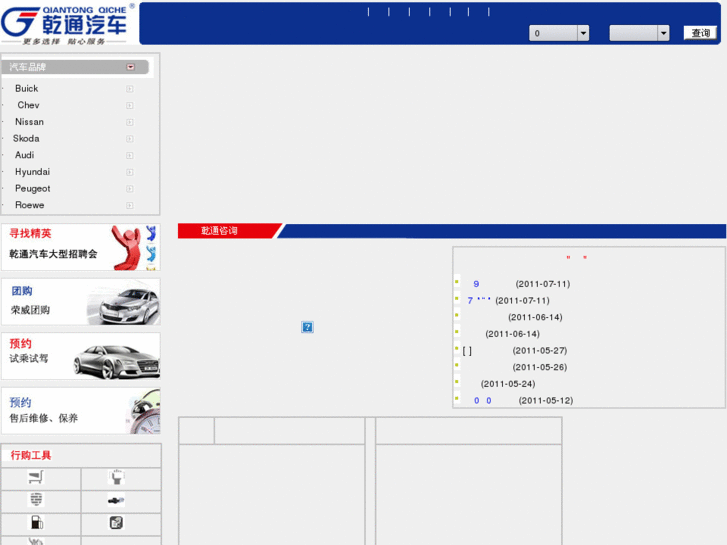Expand the Chev brand submenu arrow

click(130, 105)
